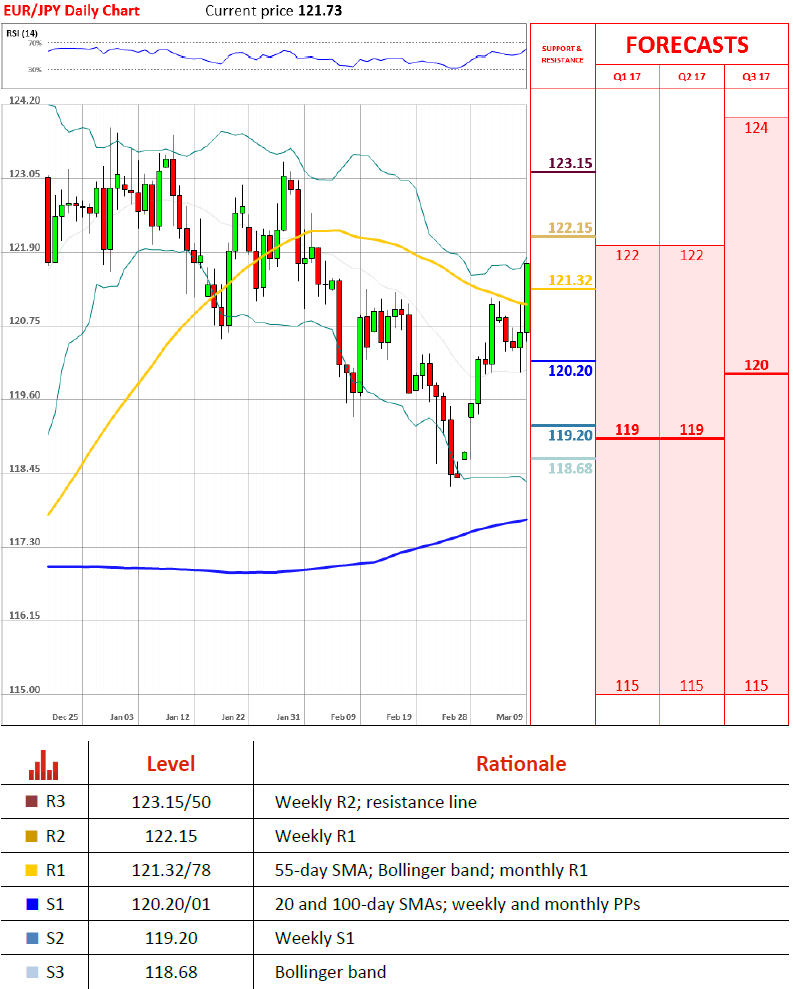793x989 pixels.
Task: Click the 120.20/01 level cell
Action: pyautogui.click(x=171, y=904)
